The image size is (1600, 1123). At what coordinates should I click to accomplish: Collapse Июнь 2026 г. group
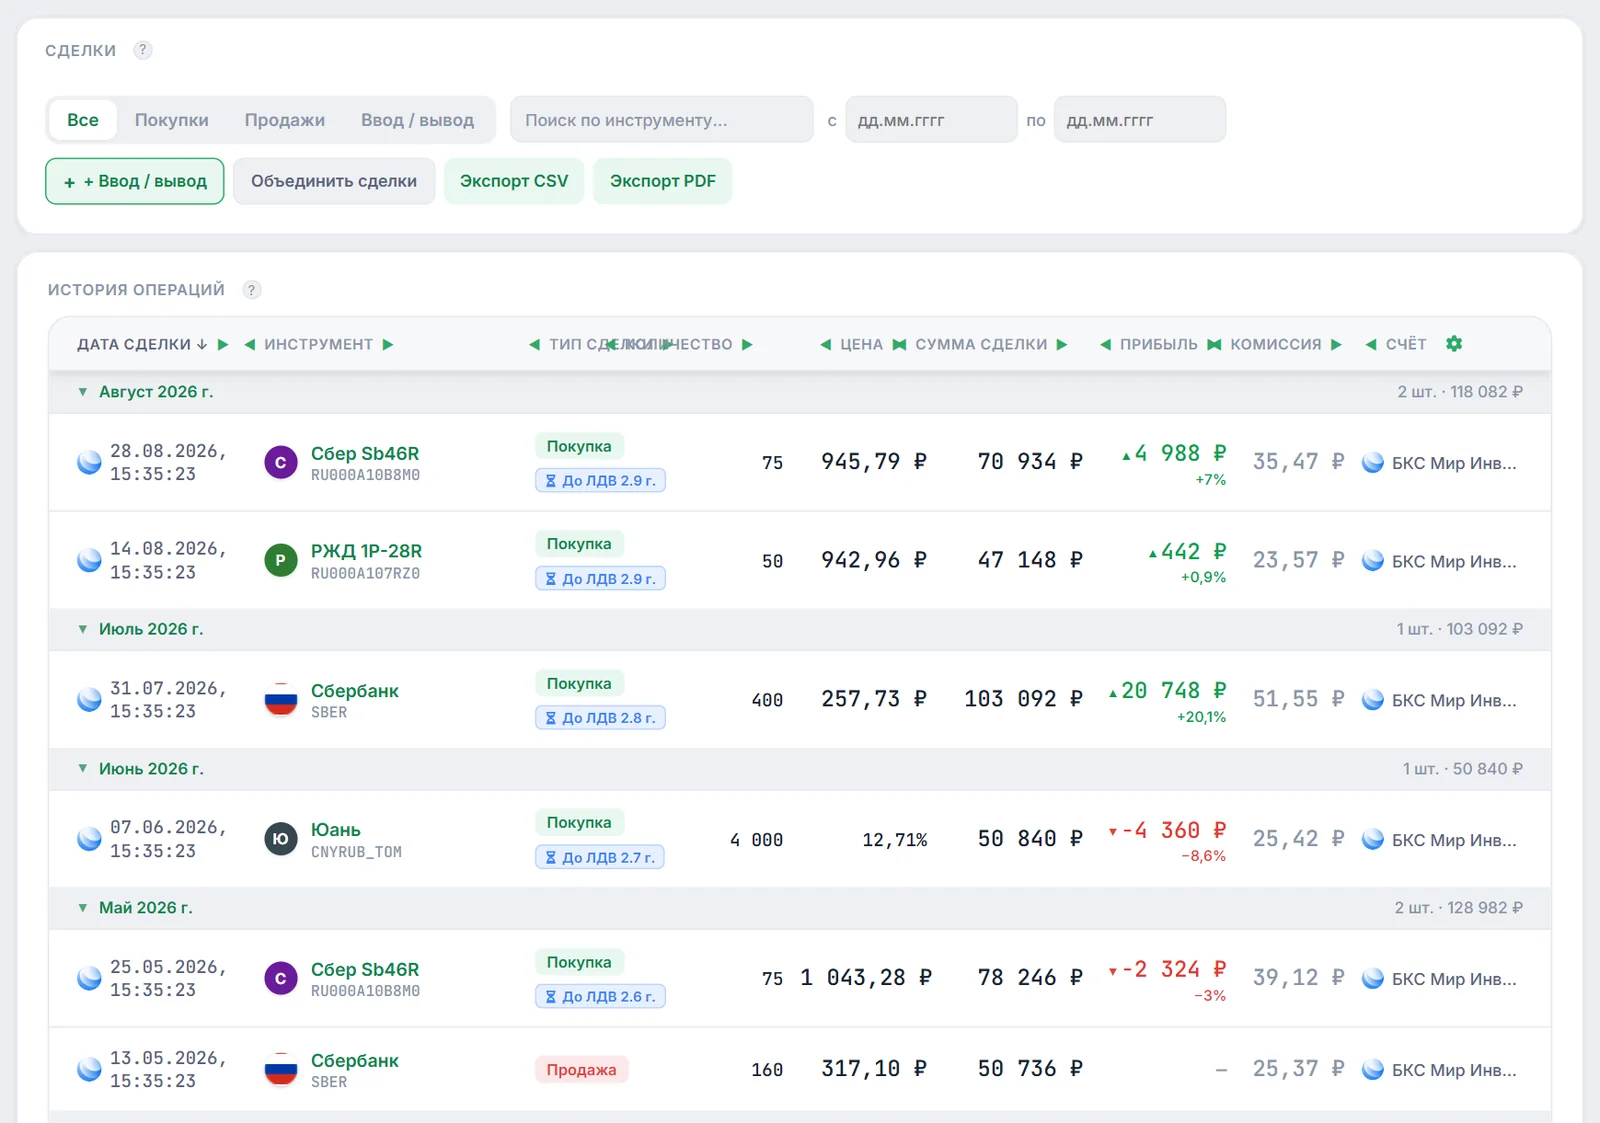point(83,769)
